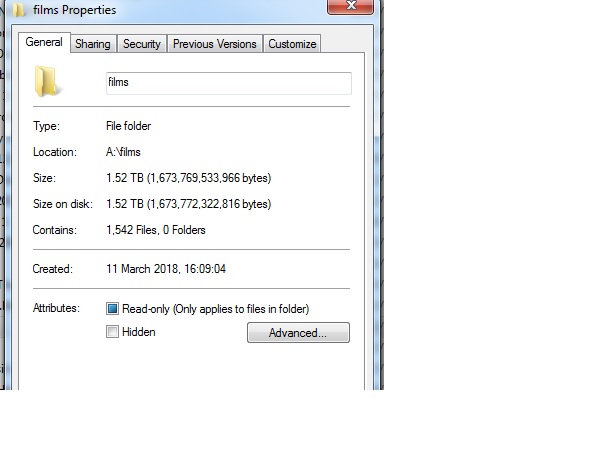Enable the Hidden attribute checkbox
Viewport: 614px width, 460px height.
112,332
